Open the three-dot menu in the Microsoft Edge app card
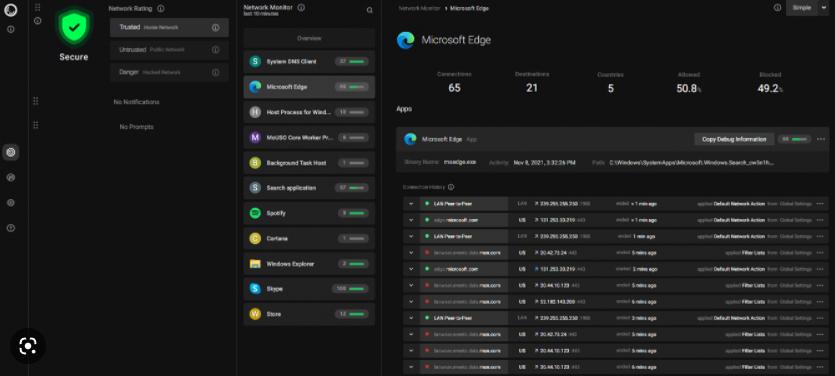 click(820, 139)
